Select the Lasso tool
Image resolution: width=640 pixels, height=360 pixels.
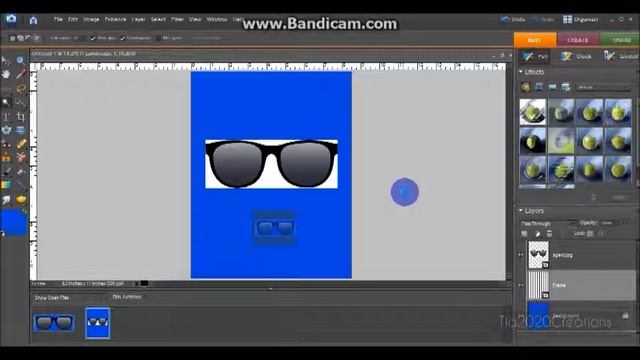[x=20, y=89]
